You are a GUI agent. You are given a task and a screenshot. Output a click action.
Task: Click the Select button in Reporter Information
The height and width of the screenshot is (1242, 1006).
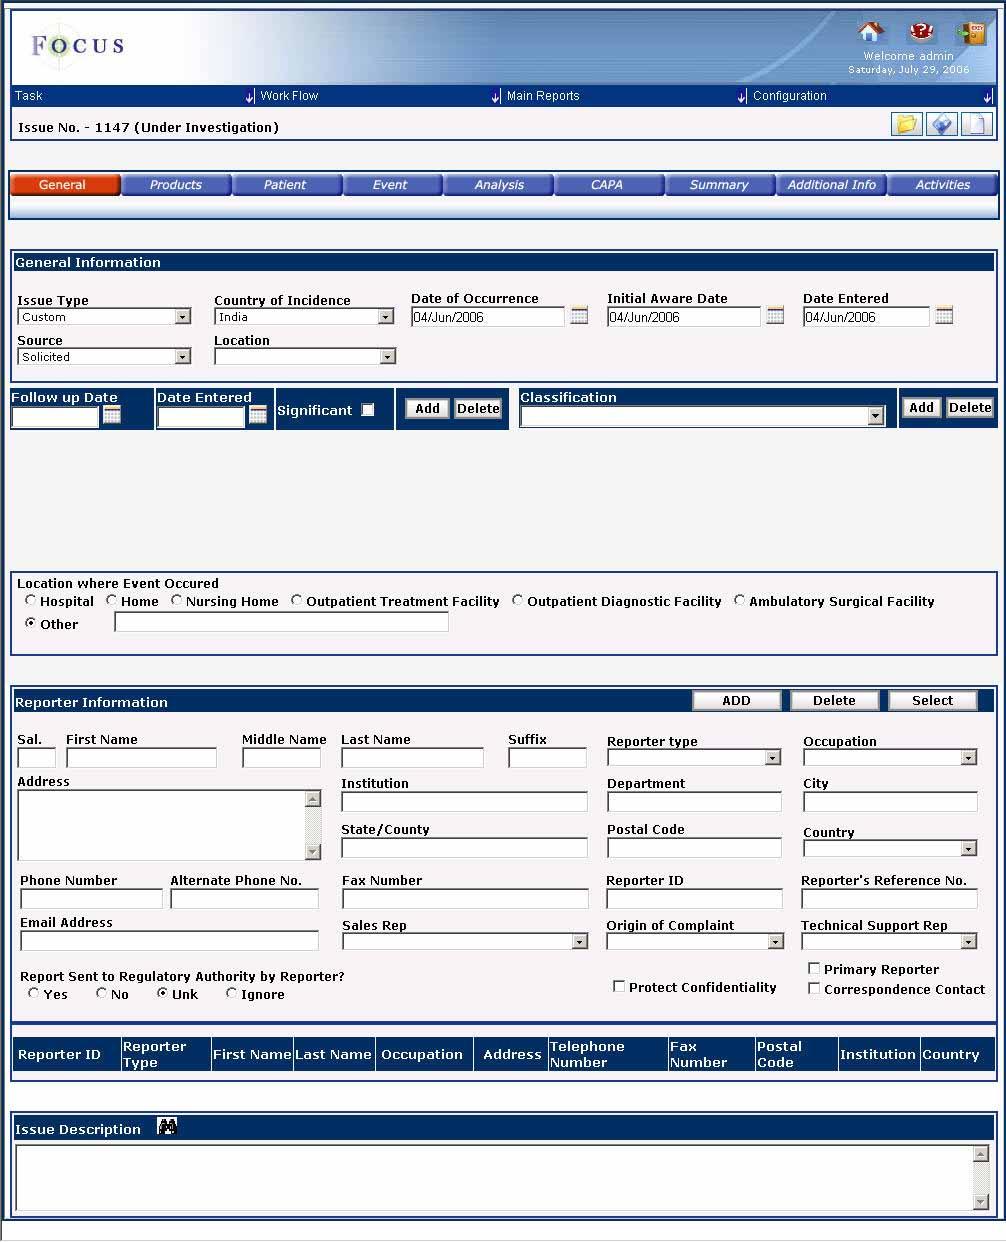(932, 701)
